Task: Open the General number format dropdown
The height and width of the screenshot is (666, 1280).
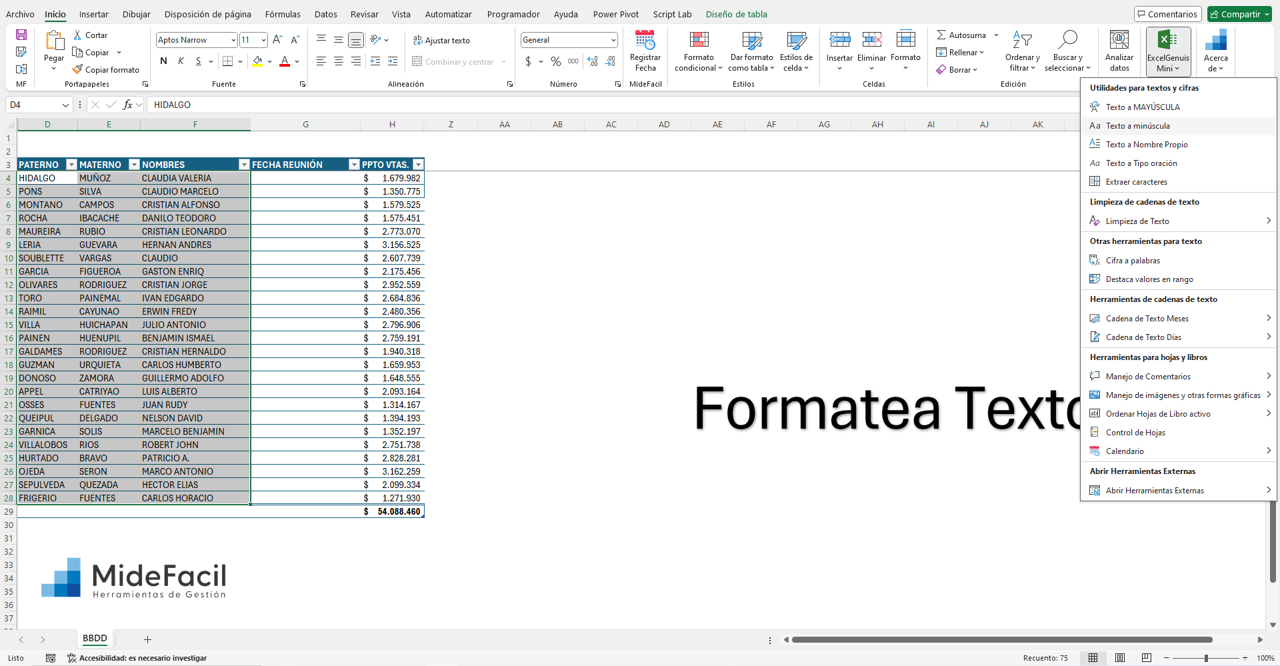Action: 613,40
